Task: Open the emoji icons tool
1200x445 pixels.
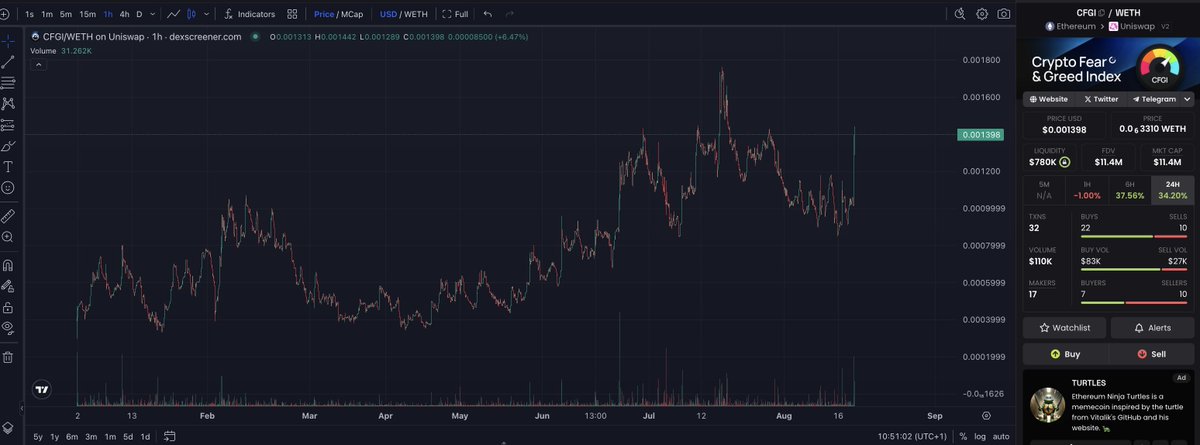Action: click(8, 188)
